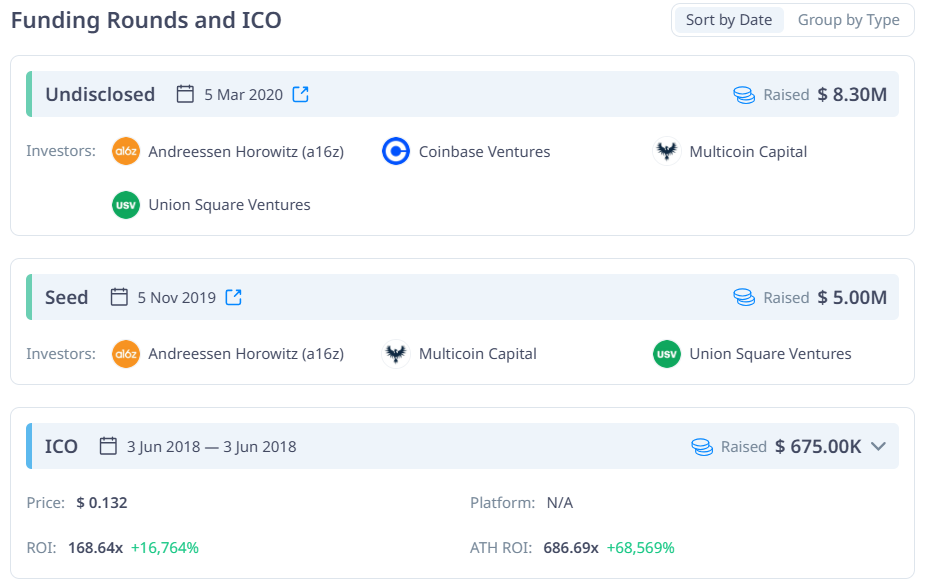Viewport: 925px width, 587px height.
Task: Switch to Sort by Date view
Action: click(729, 20)
